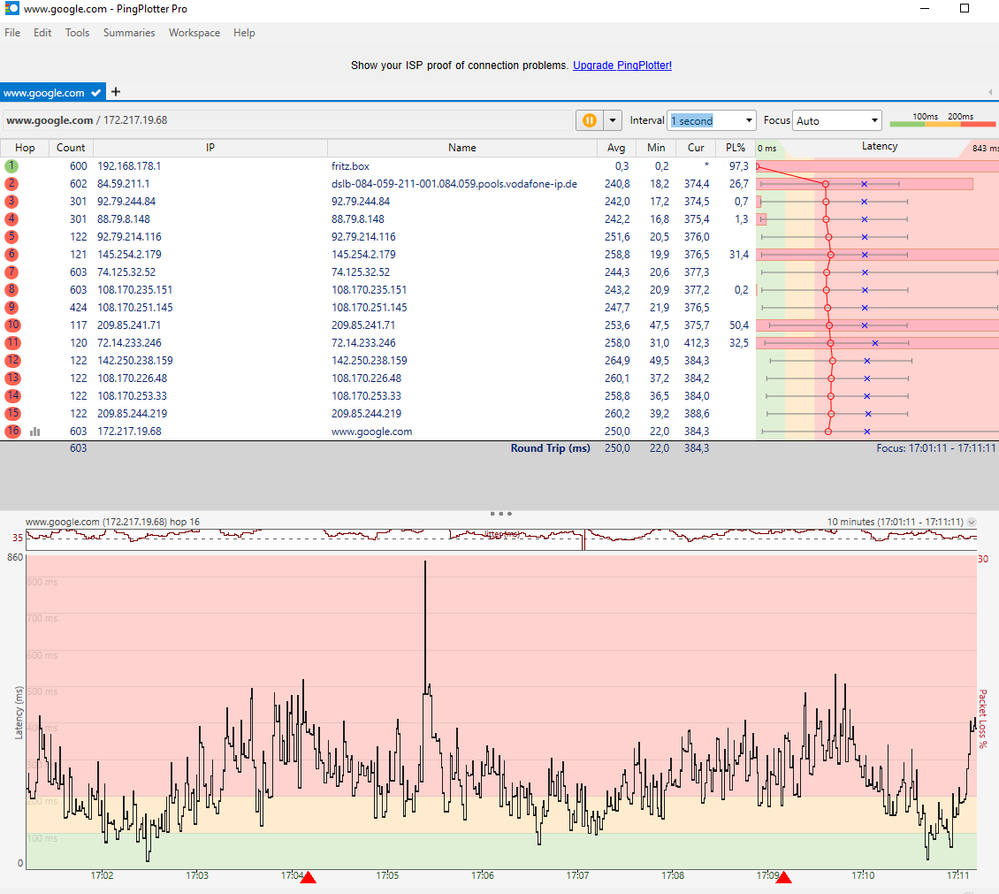Open the Summaries menu

[129, 33]
